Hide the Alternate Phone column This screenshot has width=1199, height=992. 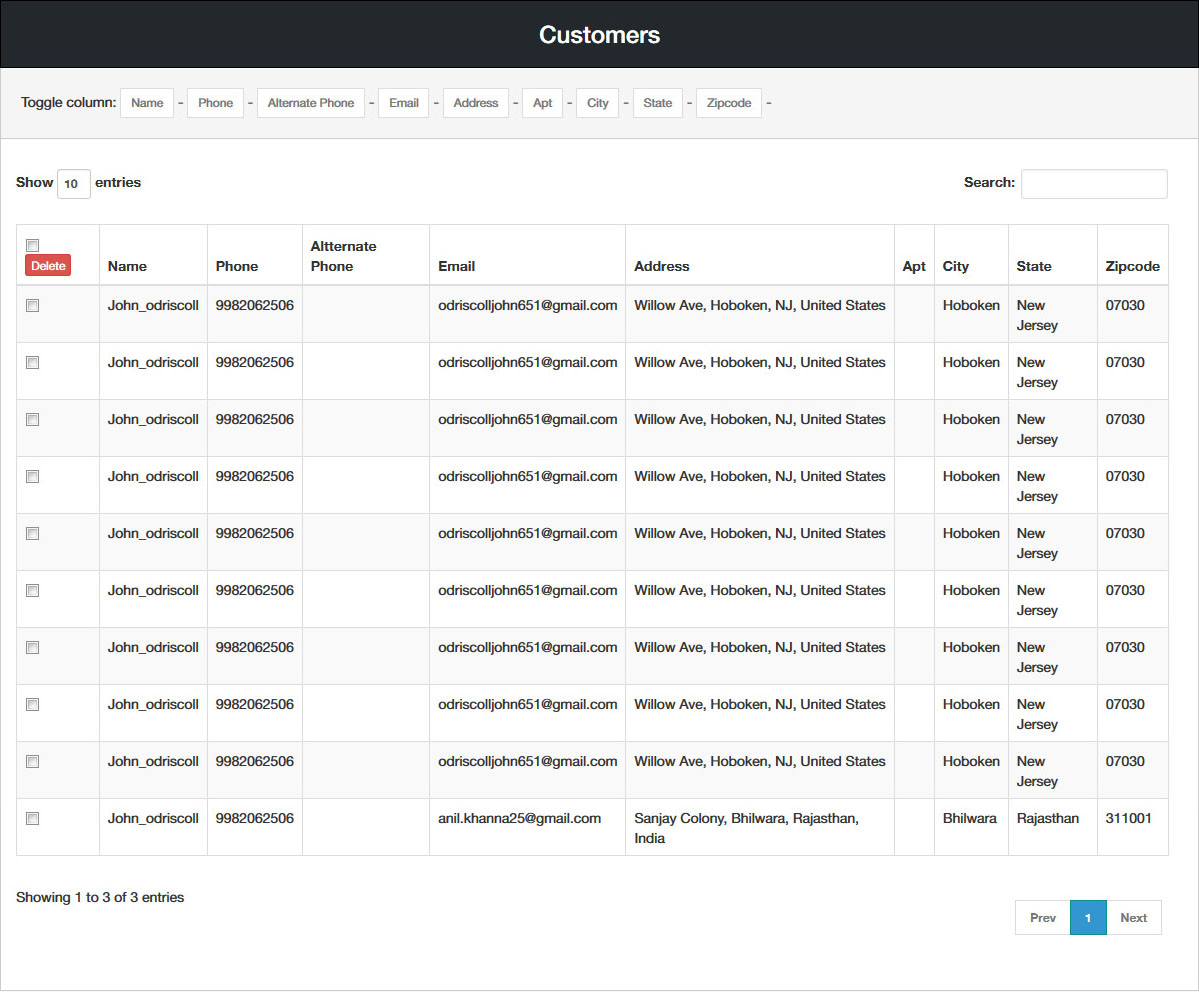tap(311, 103)
